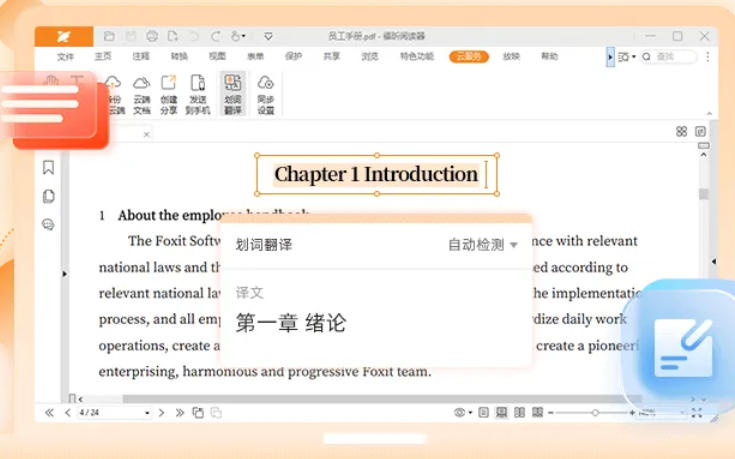Click the Foxit logo button
Viewport: 735px width, 459px height.
(x=64, y=36)
